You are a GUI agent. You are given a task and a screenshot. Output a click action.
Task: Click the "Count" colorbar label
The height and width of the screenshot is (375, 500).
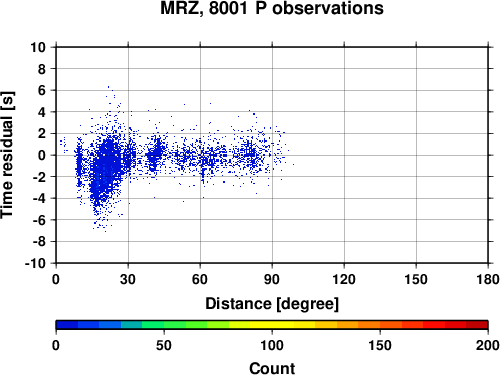point(272,368)
